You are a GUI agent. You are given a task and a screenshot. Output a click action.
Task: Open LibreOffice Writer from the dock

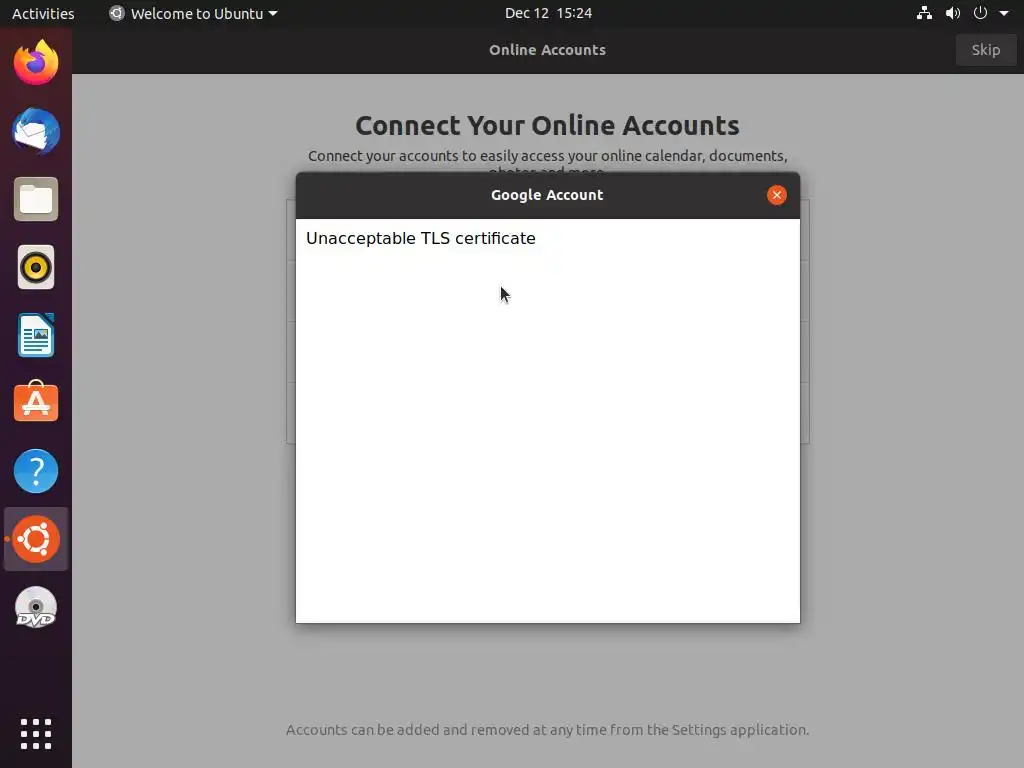tap(36, 335)
